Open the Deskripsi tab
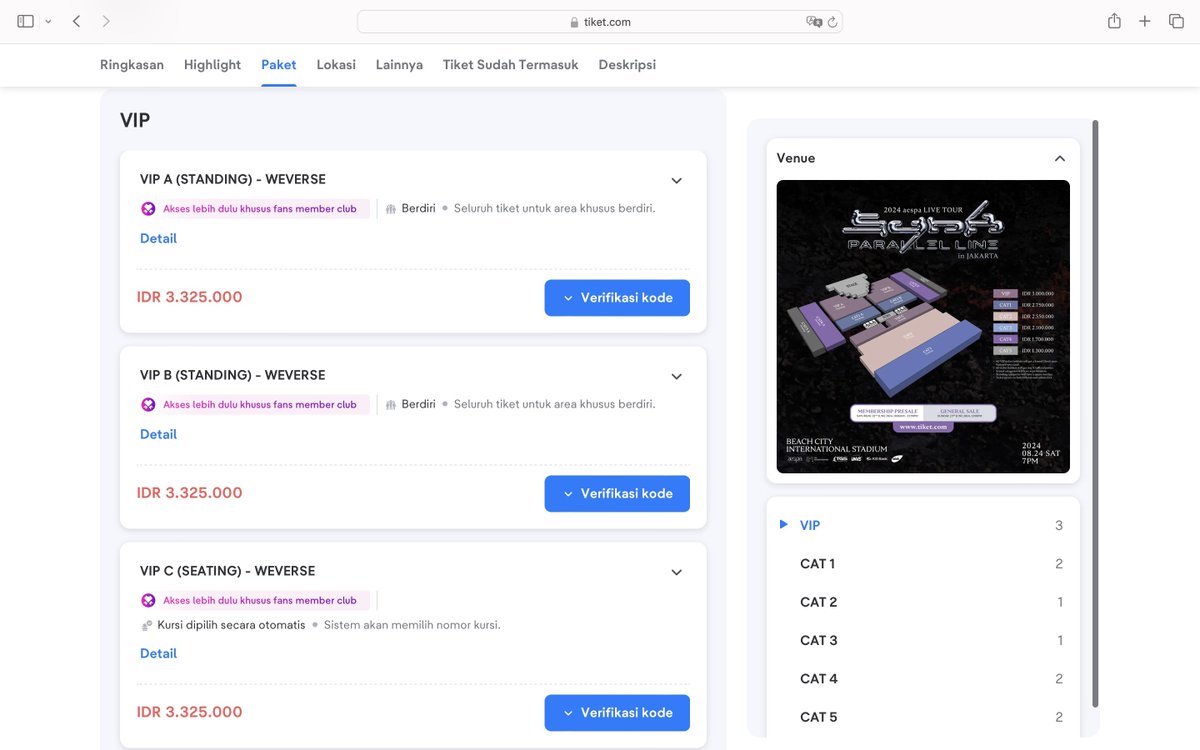The height and width of the screenshot is (750, 1200). (x=627, y=65)
